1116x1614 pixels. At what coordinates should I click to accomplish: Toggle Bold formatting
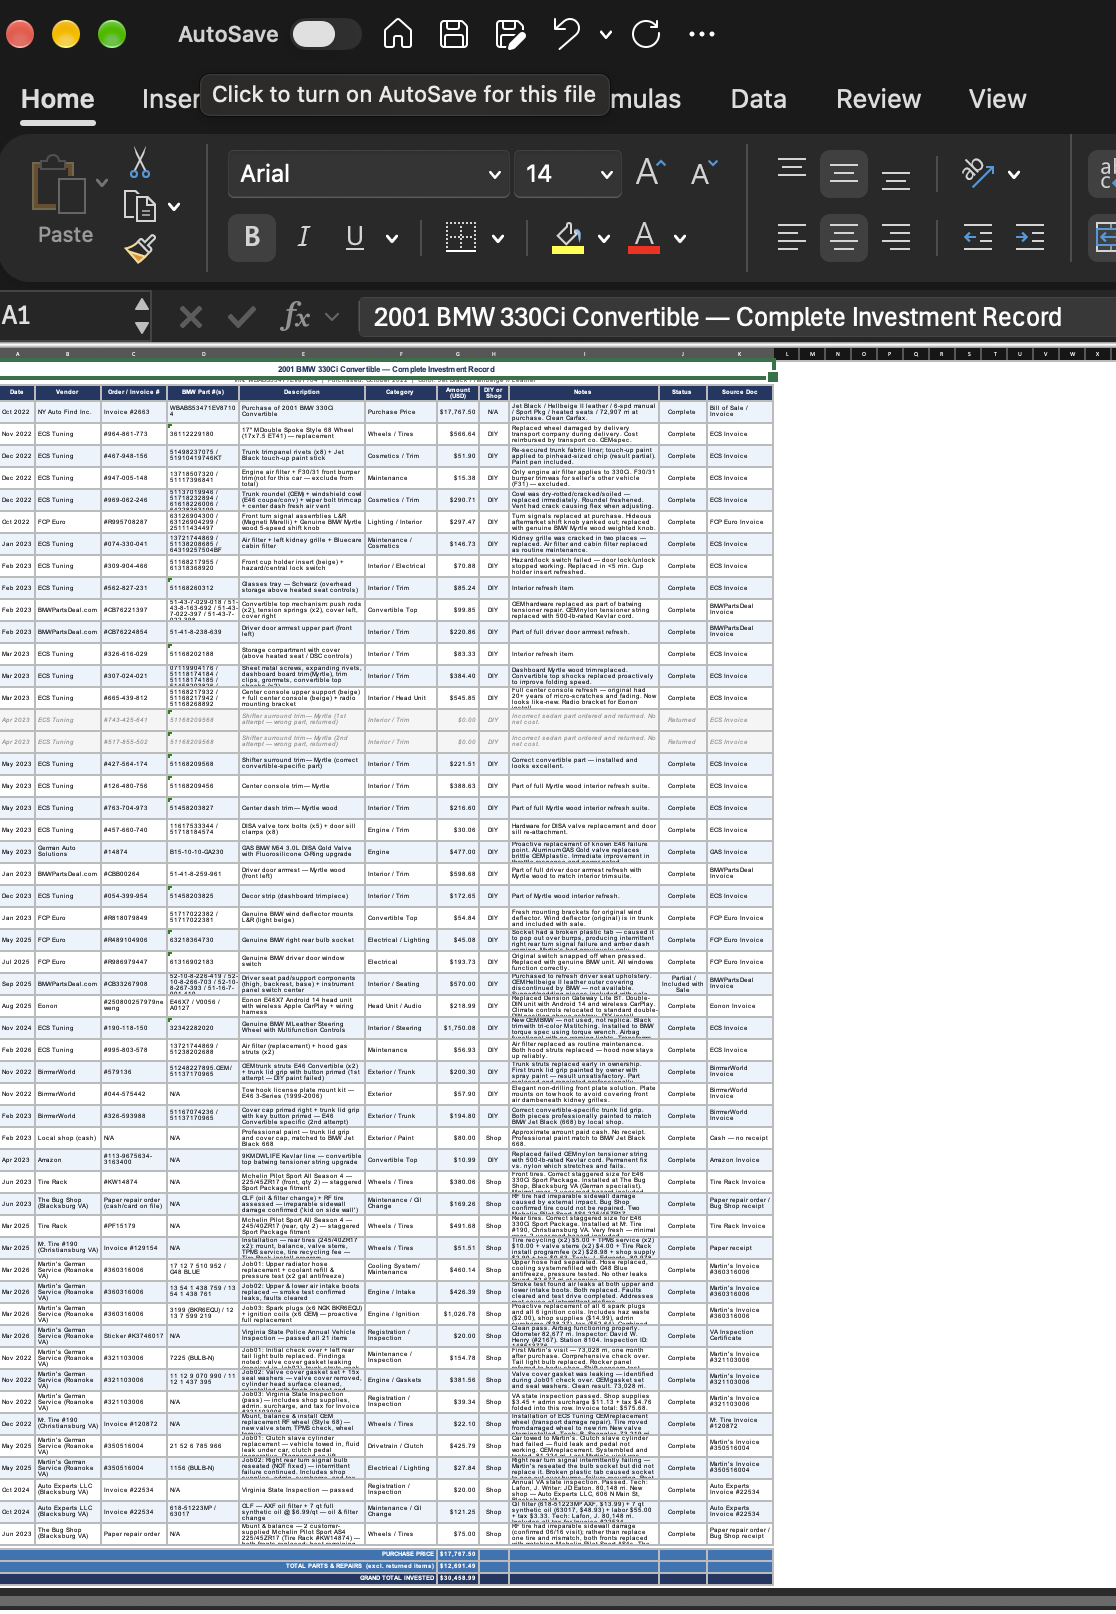tap(252, 237)
